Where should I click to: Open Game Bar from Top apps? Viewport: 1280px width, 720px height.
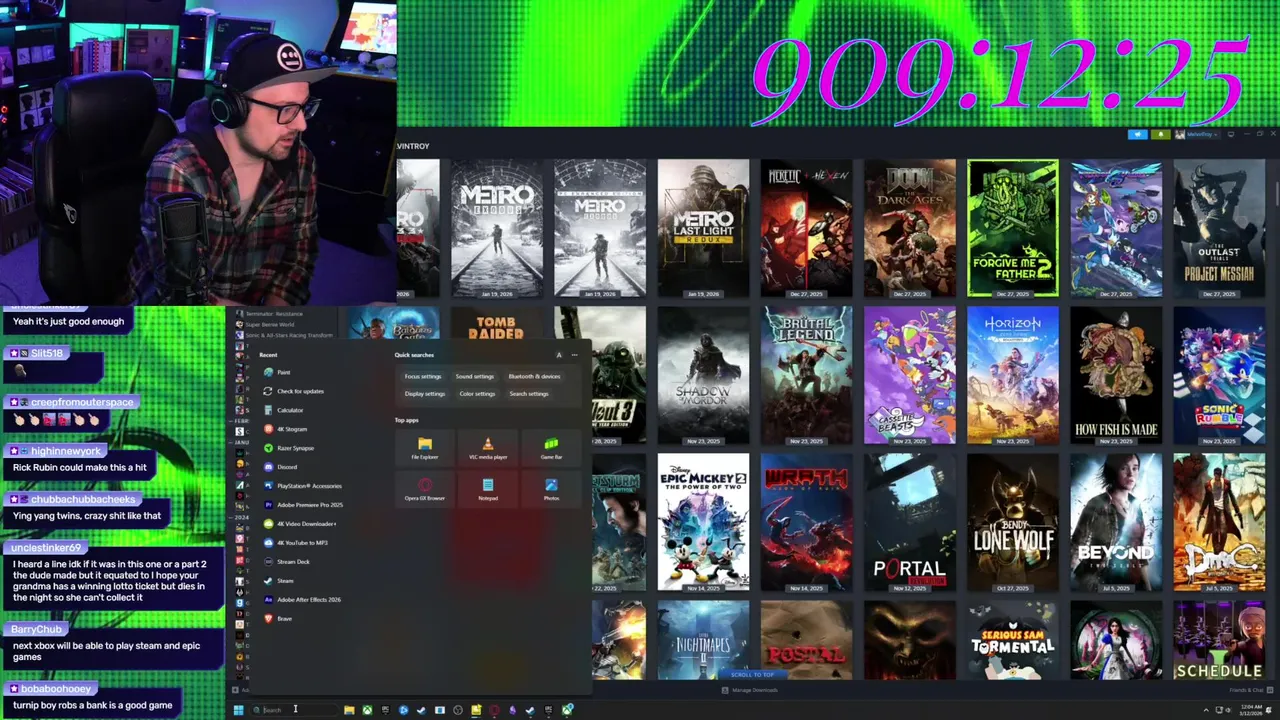click(551, 448)
